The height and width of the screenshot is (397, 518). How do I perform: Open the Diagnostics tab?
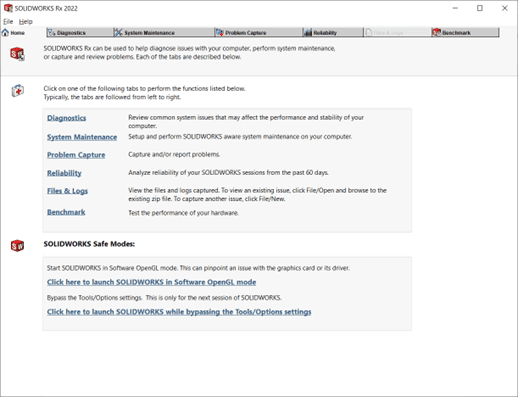click(x=80, y=32)
